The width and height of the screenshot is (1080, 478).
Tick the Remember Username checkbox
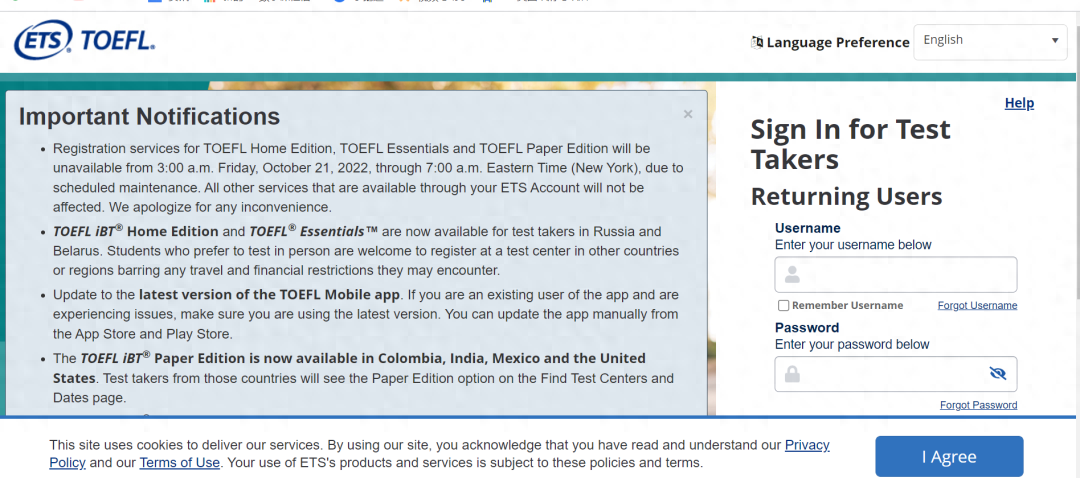click(x=783, y=306)
